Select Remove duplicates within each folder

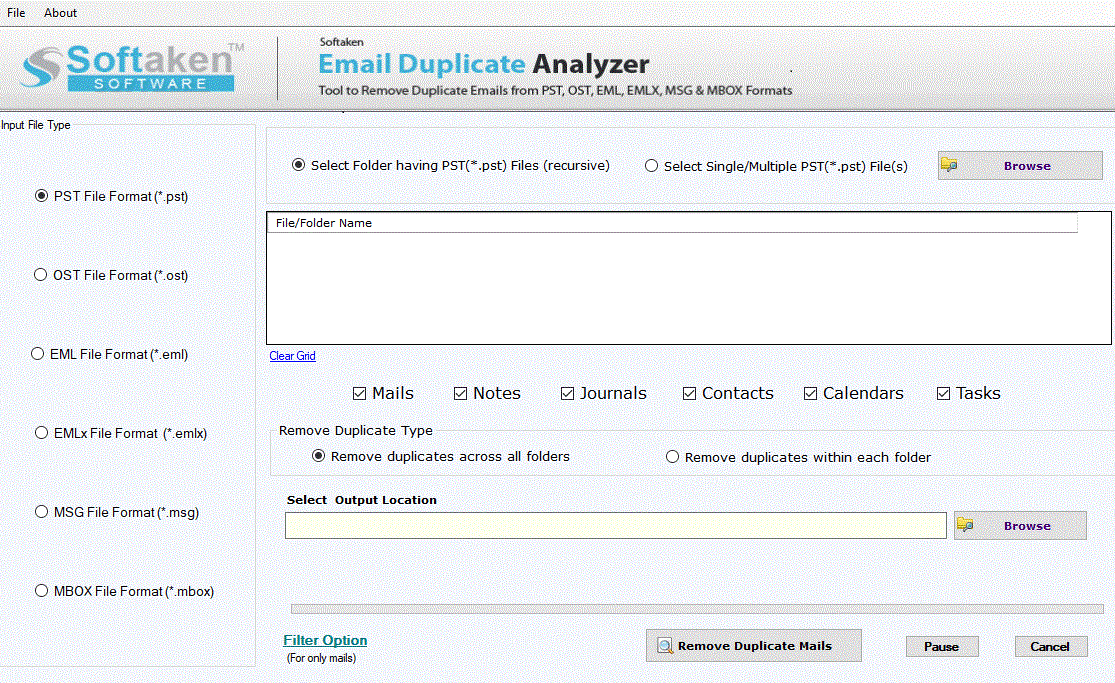click(x=673, y=457)
